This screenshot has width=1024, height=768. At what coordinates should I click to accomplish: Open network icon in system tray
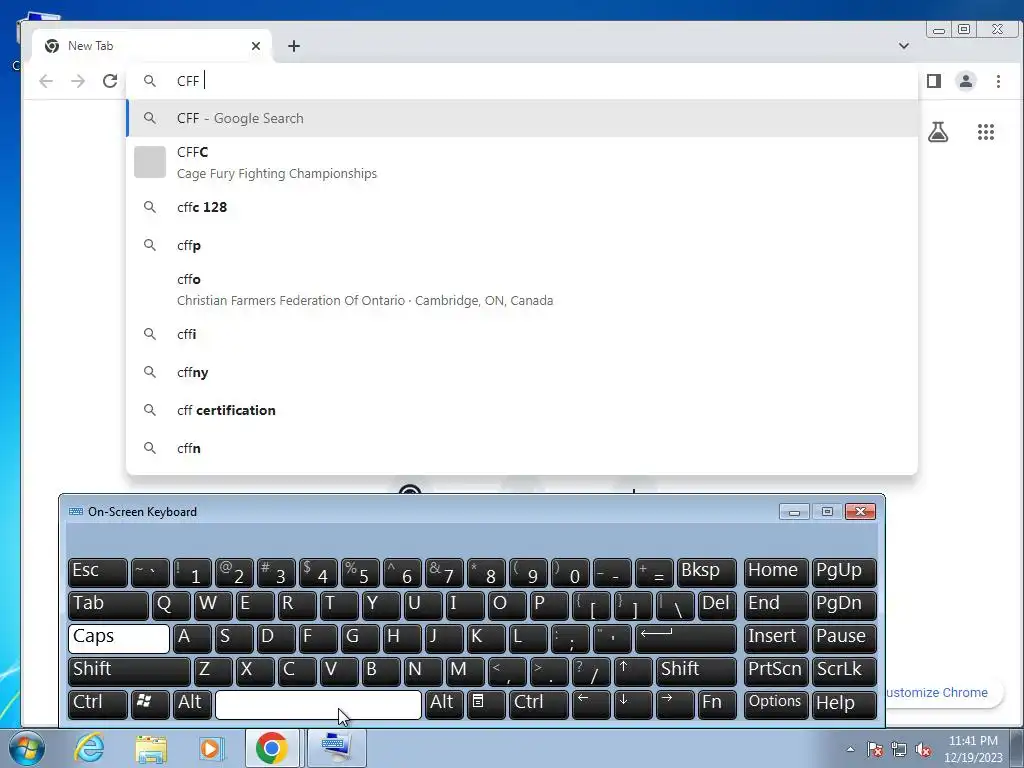899,749
